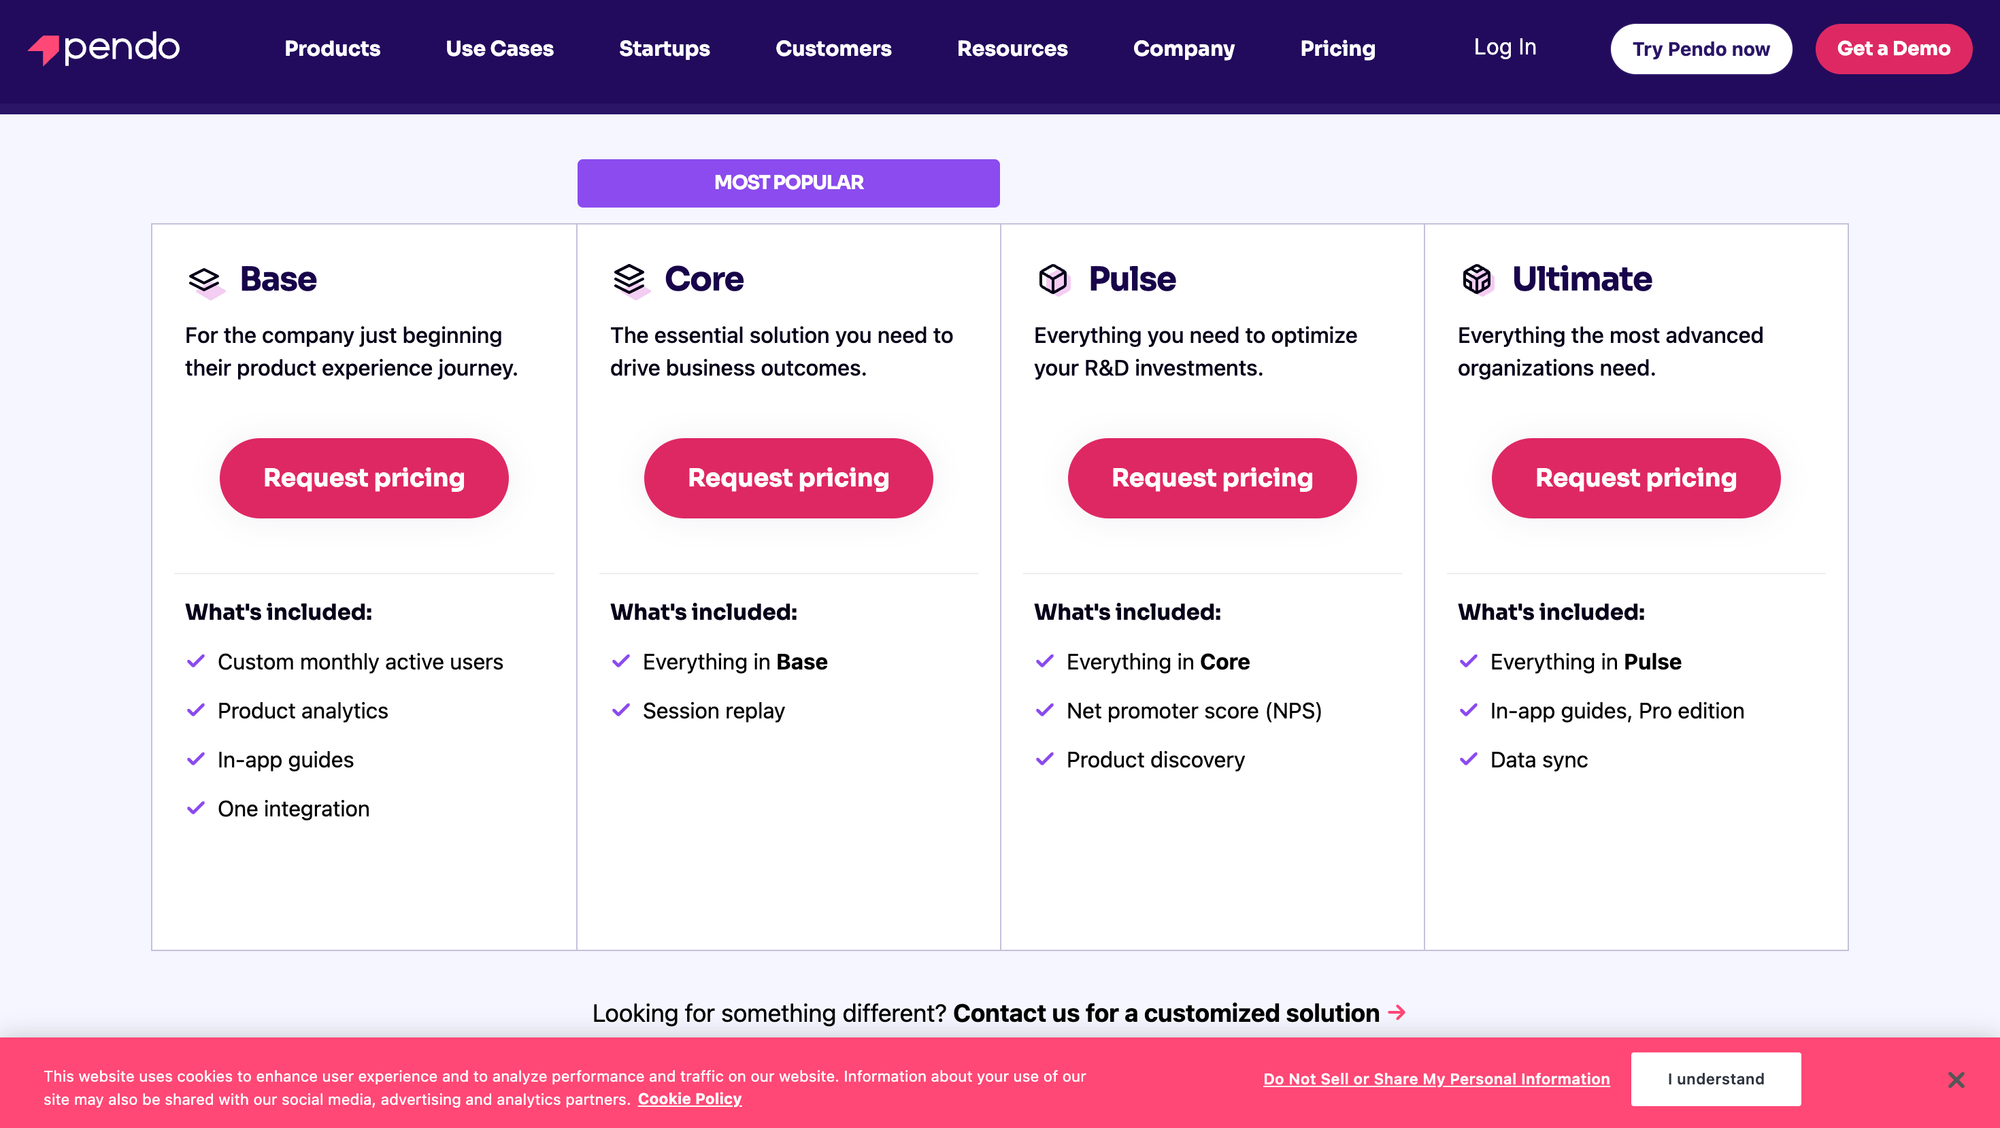Click What's included heading under Core

tap(704, 612)
